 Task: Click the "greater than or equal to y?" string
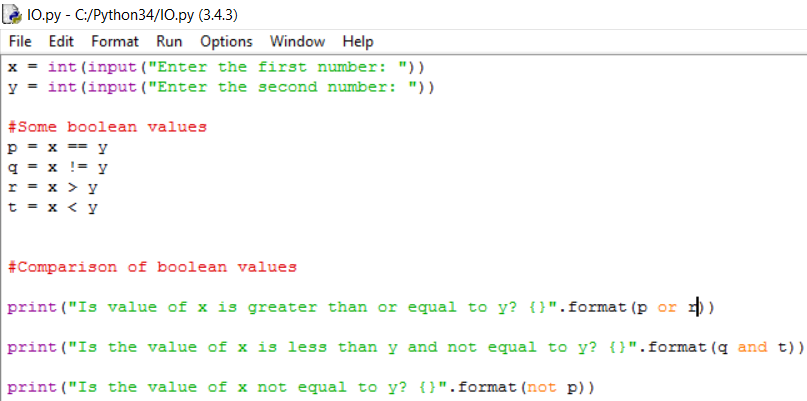(315, 308)
